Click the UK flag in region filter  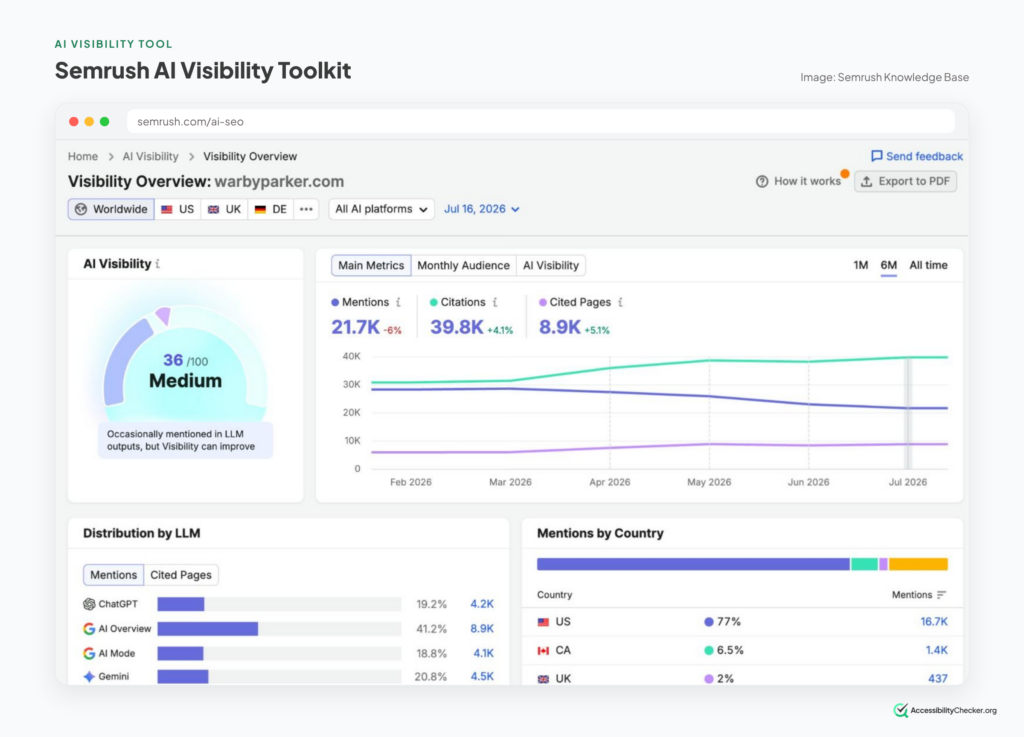[214, 210]
